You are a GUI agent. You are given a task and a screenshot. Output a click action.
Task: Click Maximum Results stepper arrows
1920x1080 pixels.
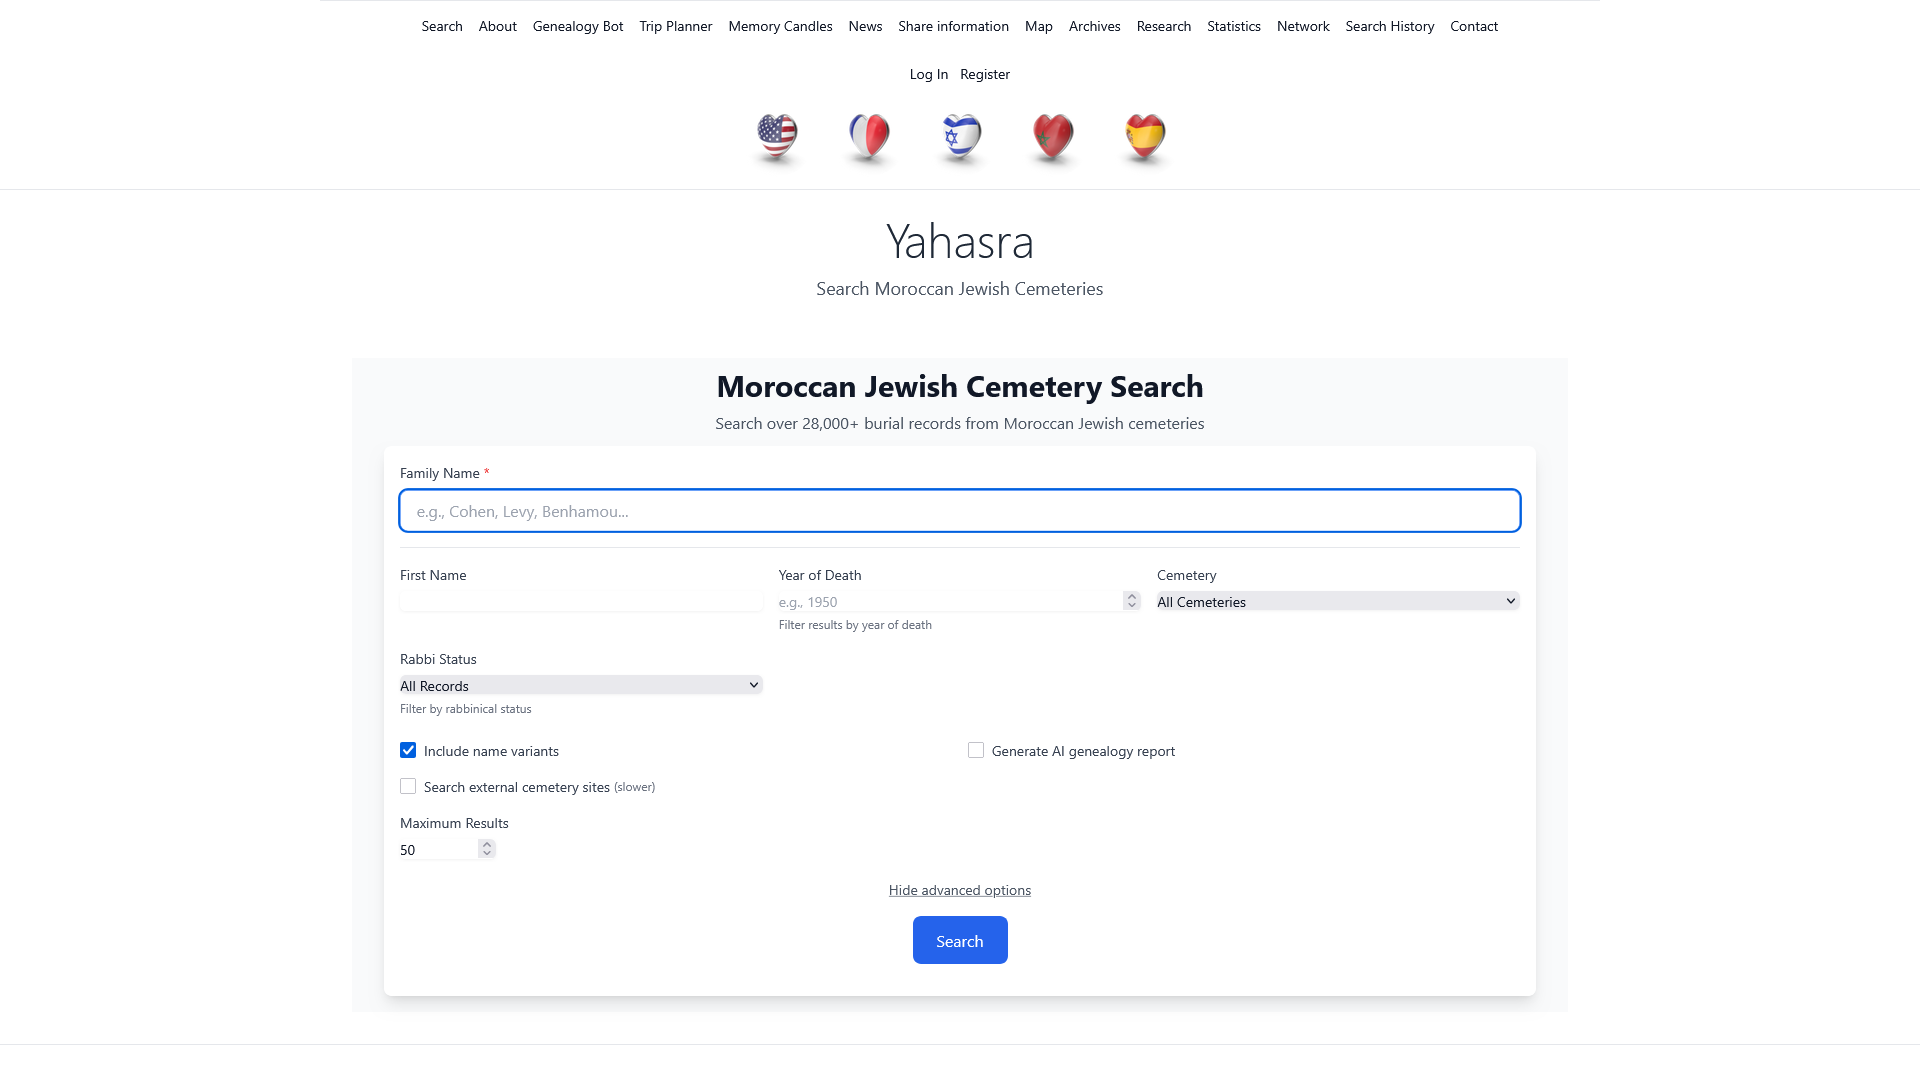(x=487, y=849)
